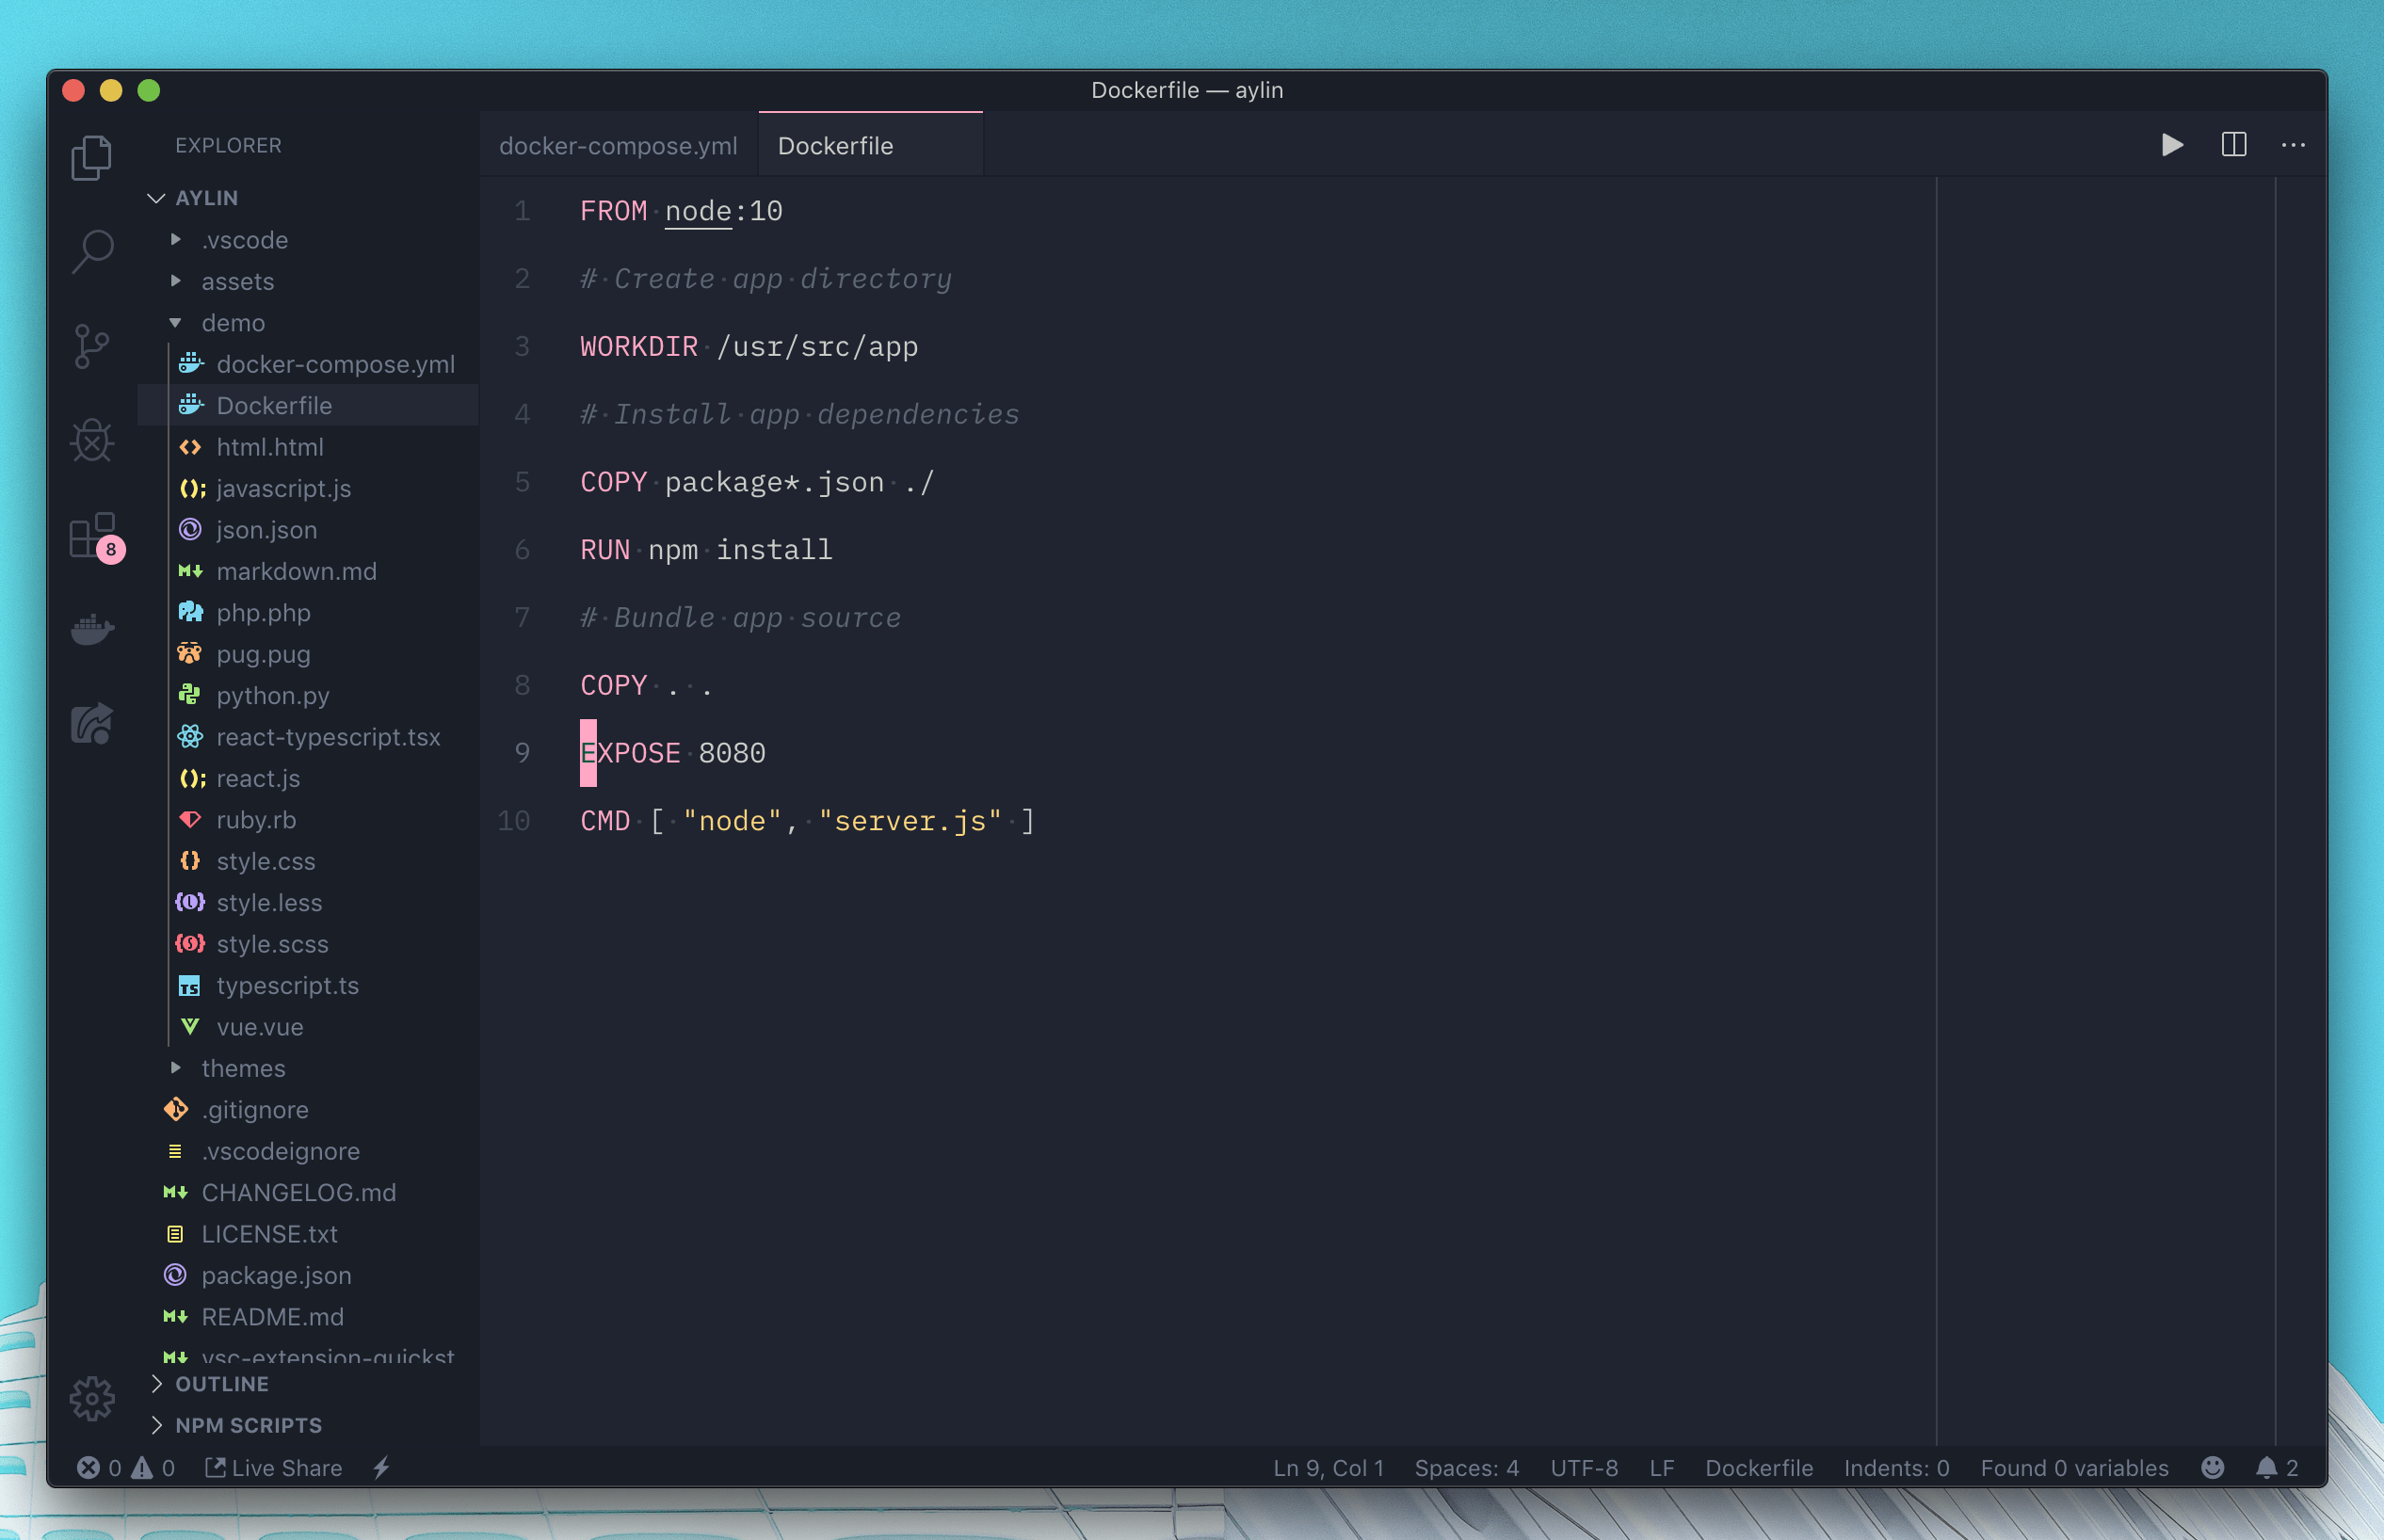This screenshot has width=2384, height=1540.
Task: Open the Docker extension sidebar
Action: point(92,628)
